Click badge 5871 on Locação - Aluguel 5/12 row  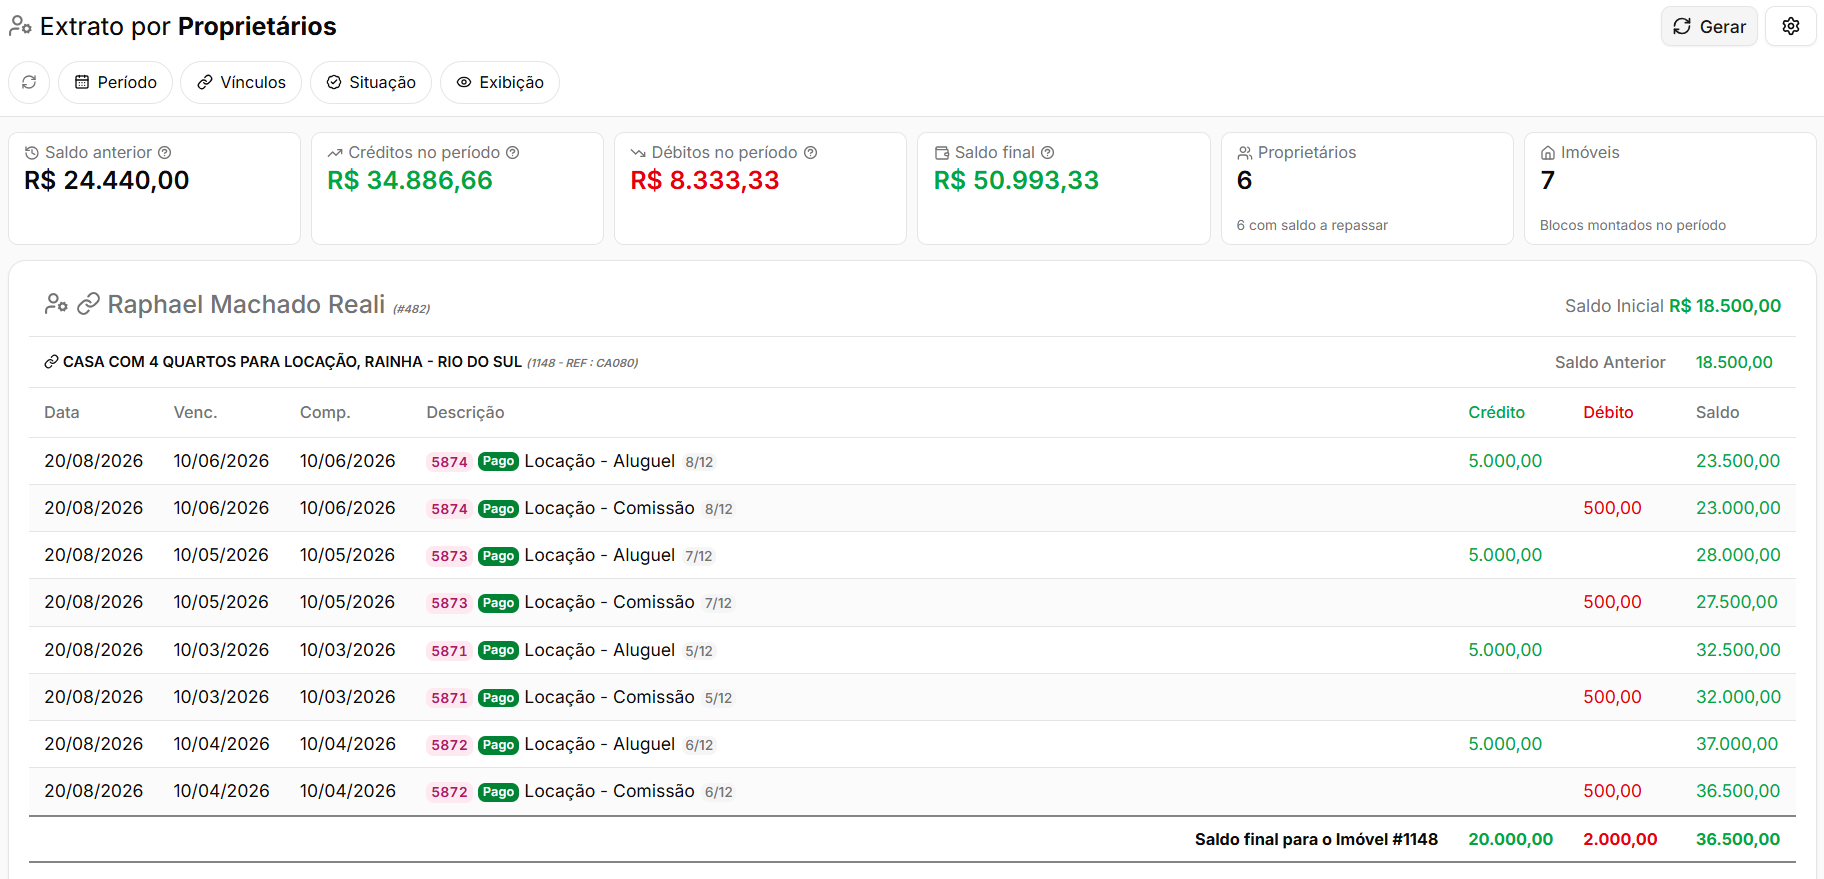click(x=449, y=651)
